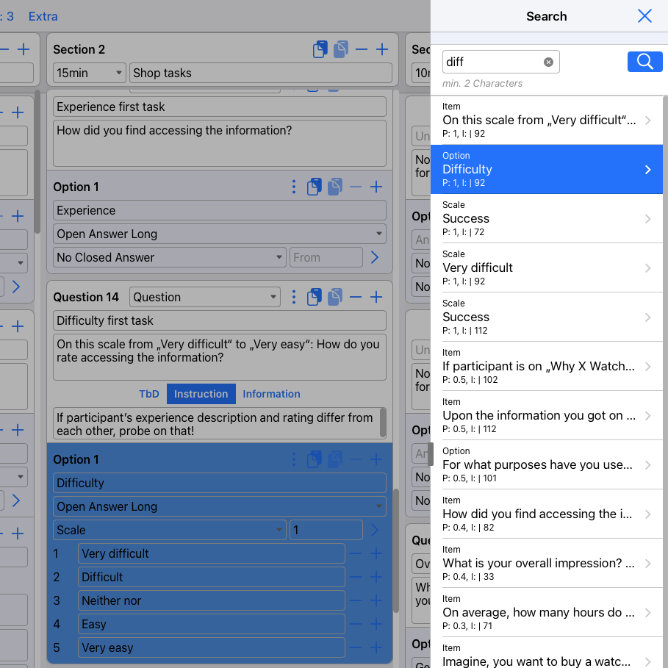Viewport: 668px width, 668px height.
Task: Open result 'Upon the information you got on'
Action: [547, 415]
